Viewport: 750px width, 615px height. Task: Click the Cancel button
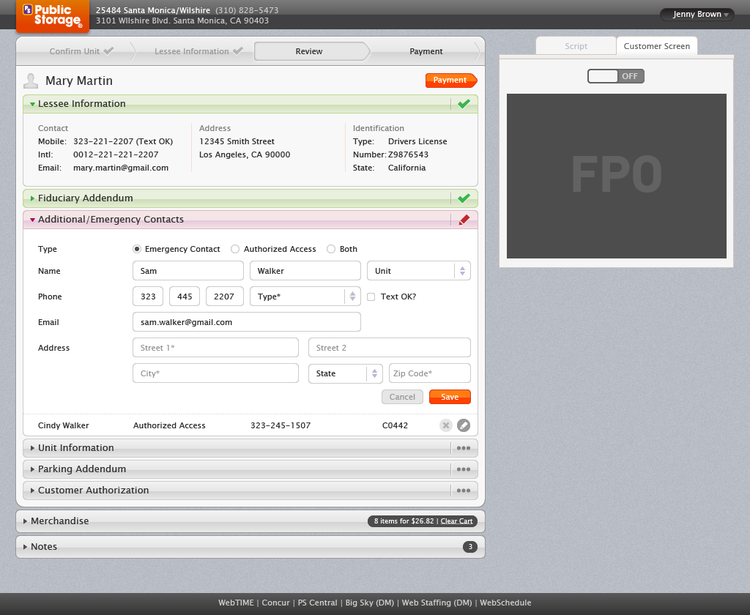[x=402, y=397]
